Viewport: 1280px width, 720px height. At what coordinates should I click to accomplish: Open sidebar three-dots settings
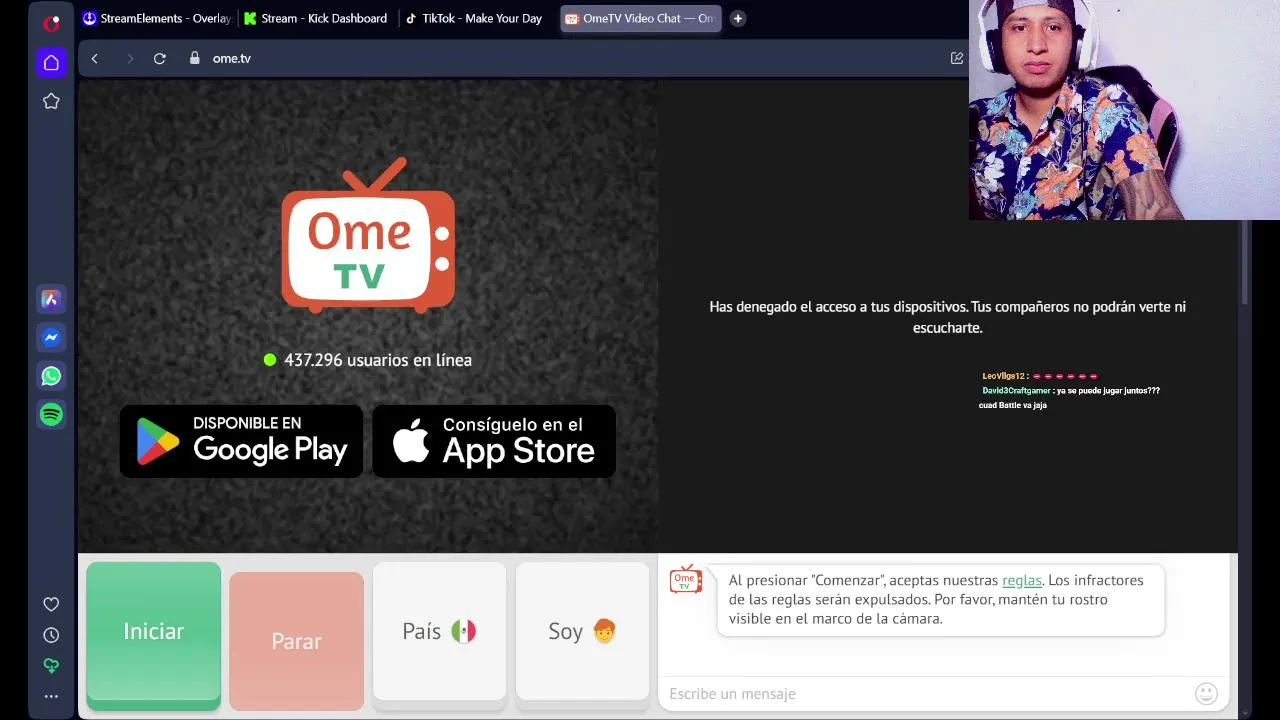(x=51, y=697)
